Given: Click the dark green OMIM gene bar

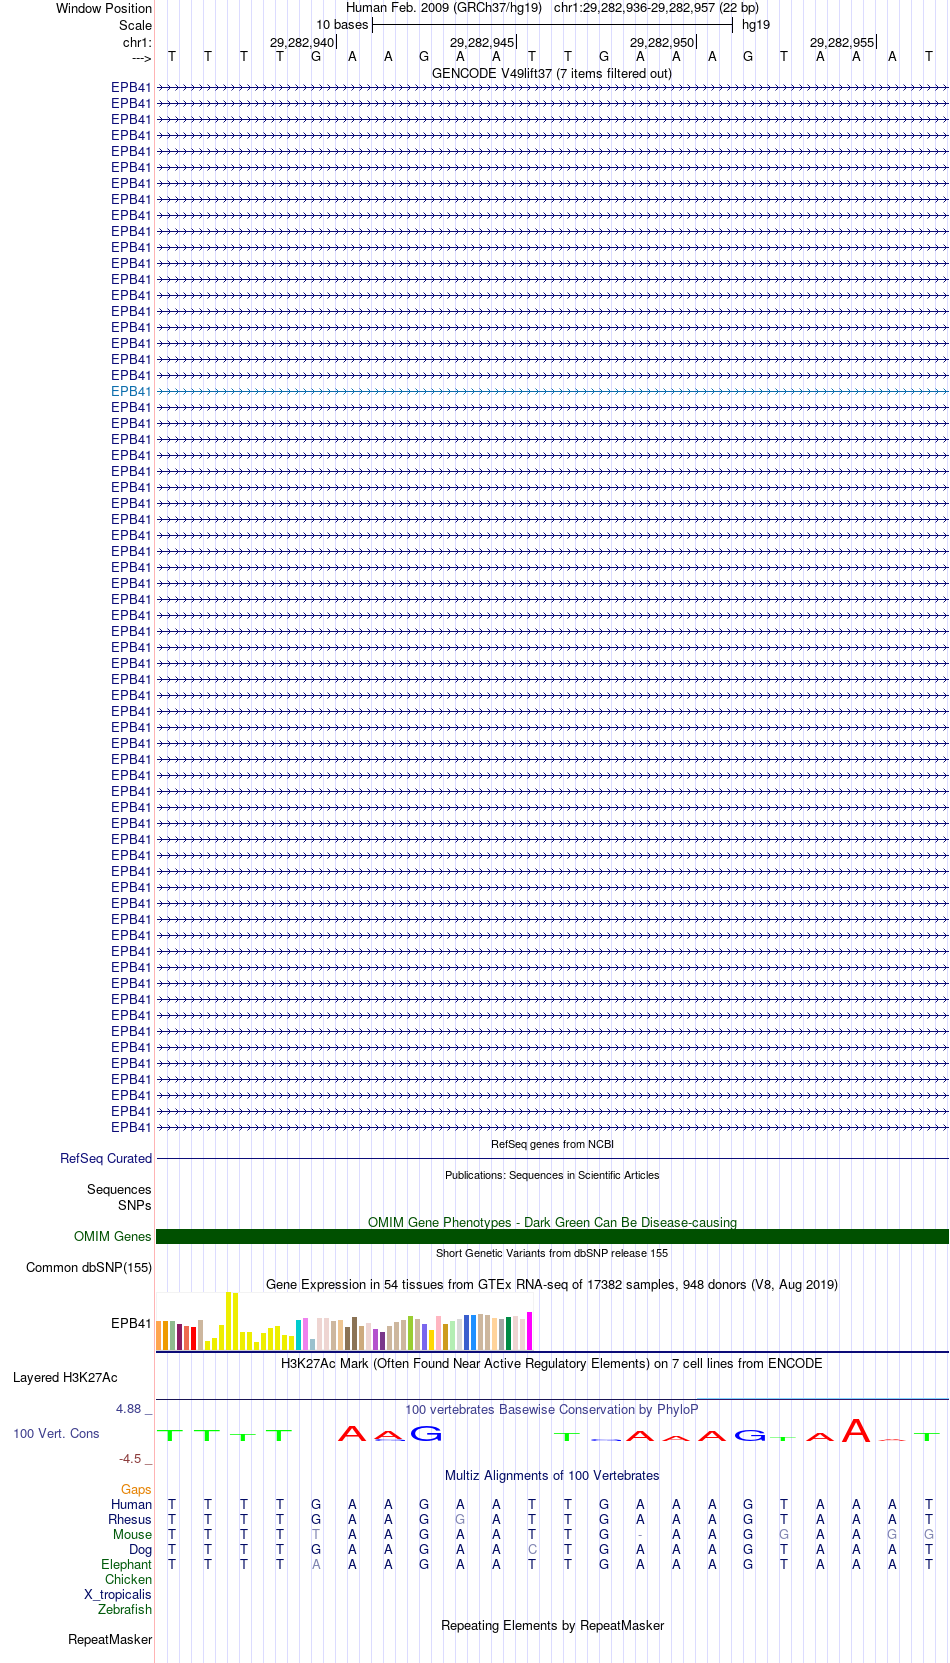Looking at the screenshot, I should (x=552, y=1236).
